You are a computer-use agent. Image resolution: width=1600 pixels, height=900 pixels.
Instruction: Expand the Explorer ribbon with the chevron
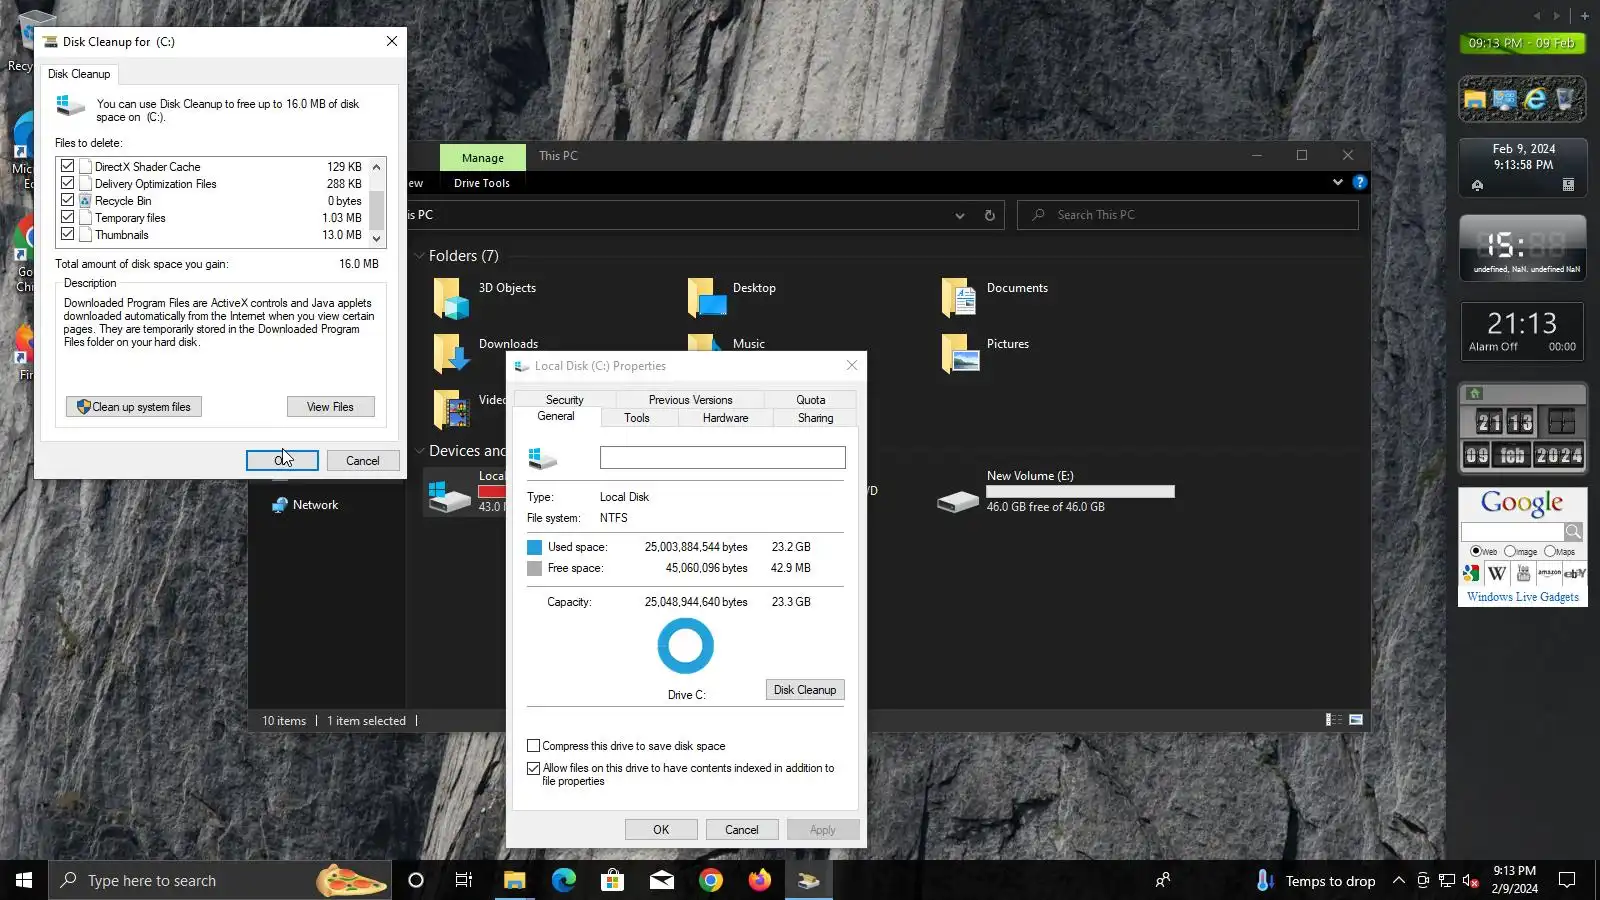[1338, 182]
